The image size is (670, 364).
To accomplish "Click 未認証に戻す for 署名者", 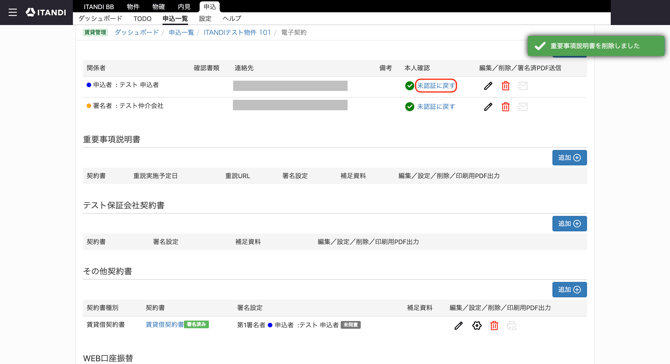I will (436, 107).
